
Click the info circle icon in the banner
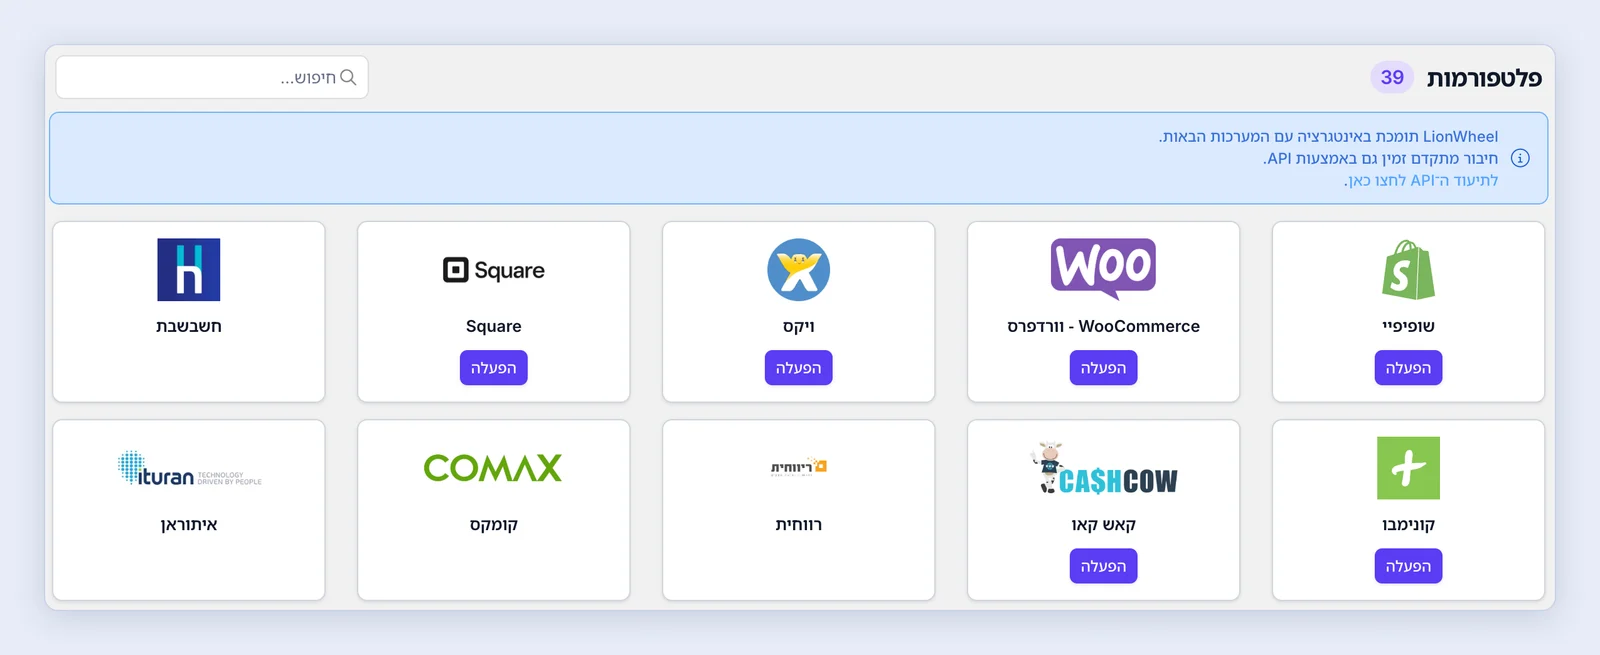click(1520, 158)
